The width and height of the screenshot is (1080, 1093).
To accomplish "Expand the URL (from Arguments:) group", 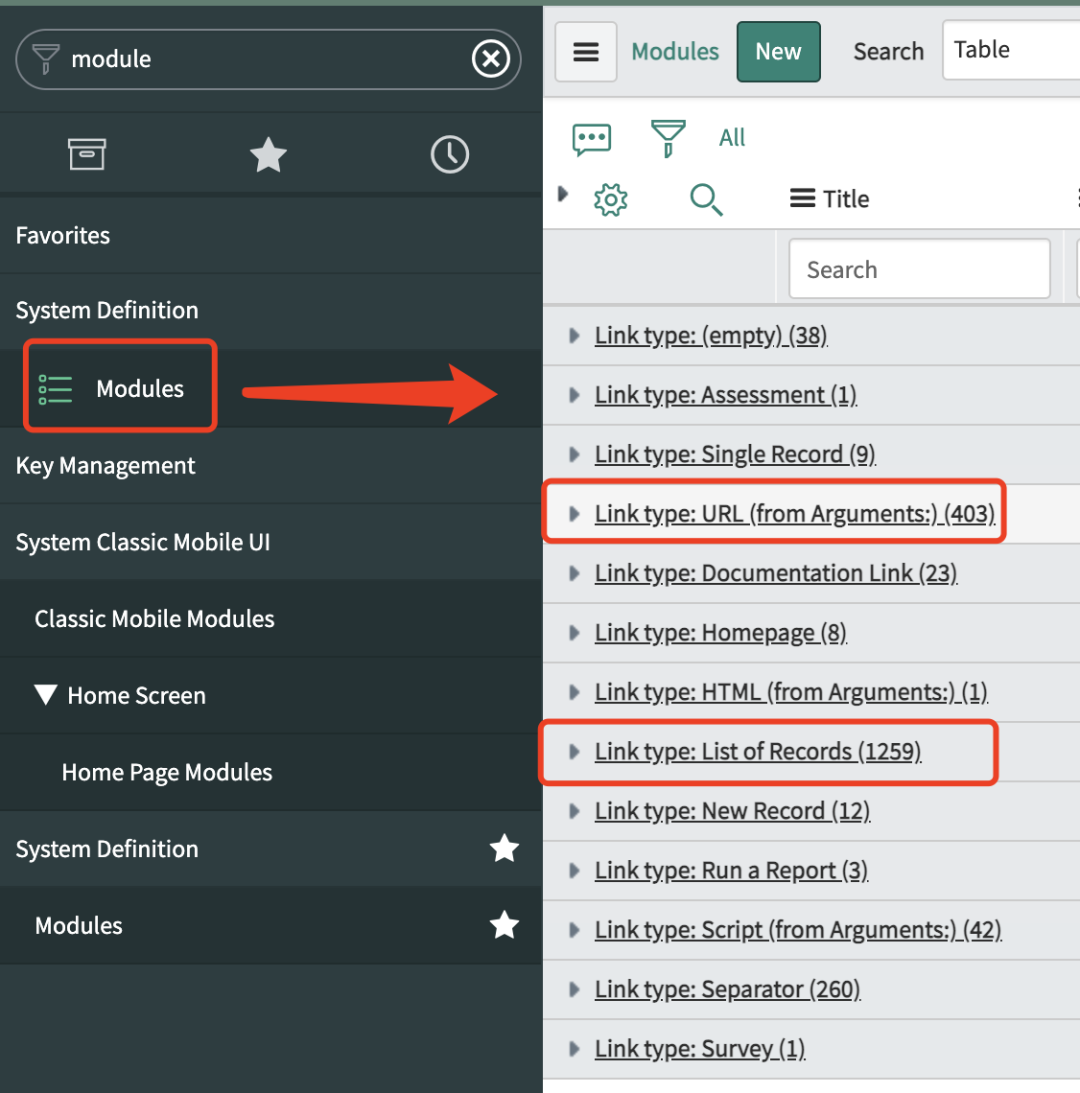I will 574,514.
